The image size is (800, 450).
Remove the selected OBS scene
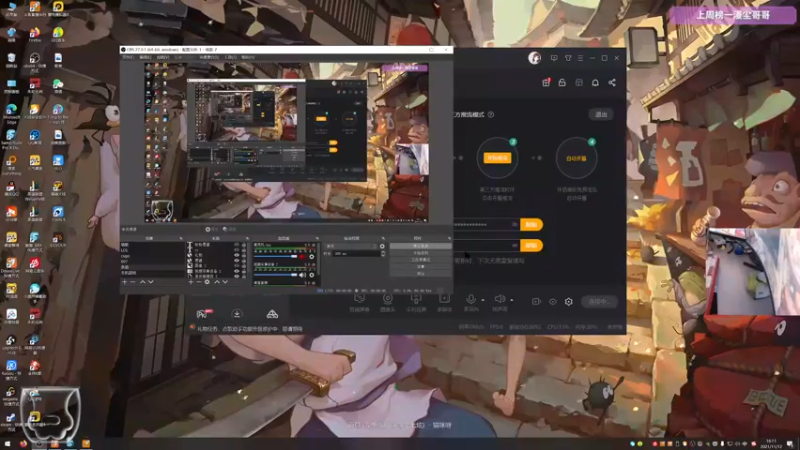[133, 282]
